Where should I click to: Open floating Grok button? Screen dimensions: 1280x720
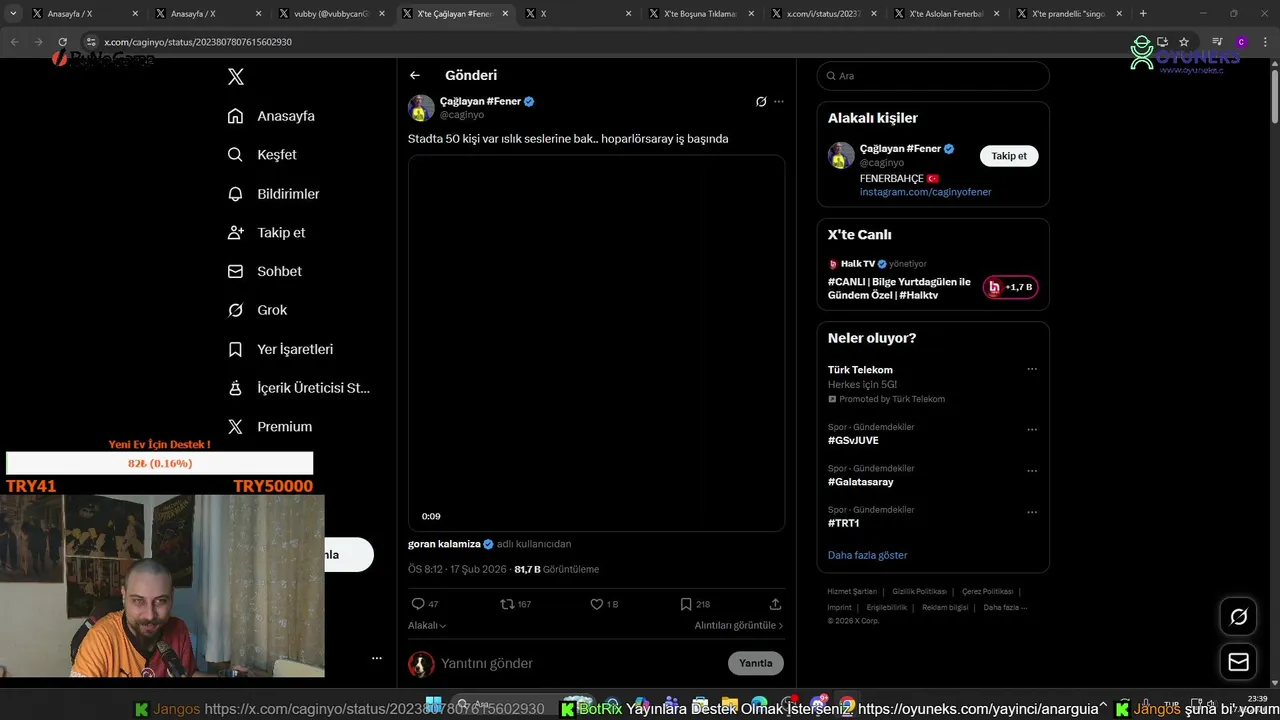pos(1238,617)
